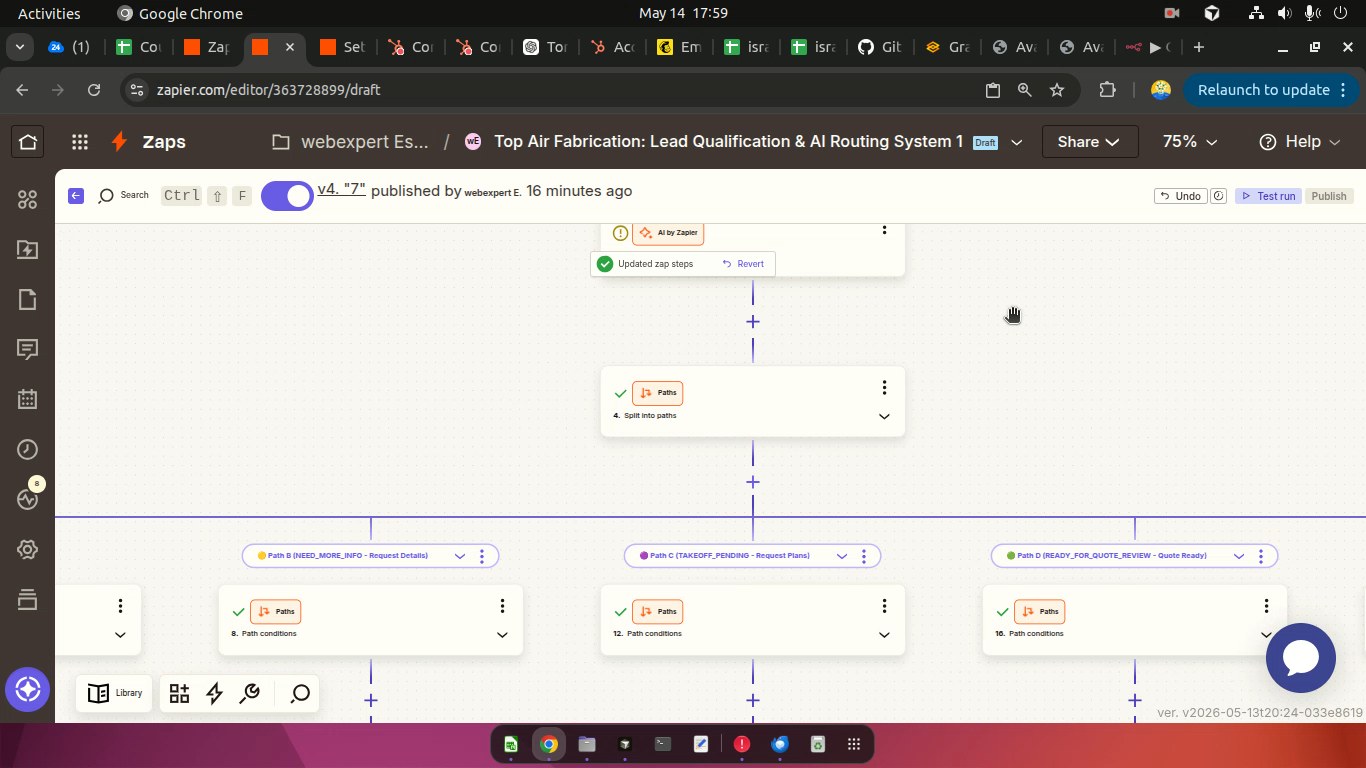This screenshot has width=1366, height=768.
Task: Click the folder-with-bolt icon in left sidebar
Action: tap(28, 250)
